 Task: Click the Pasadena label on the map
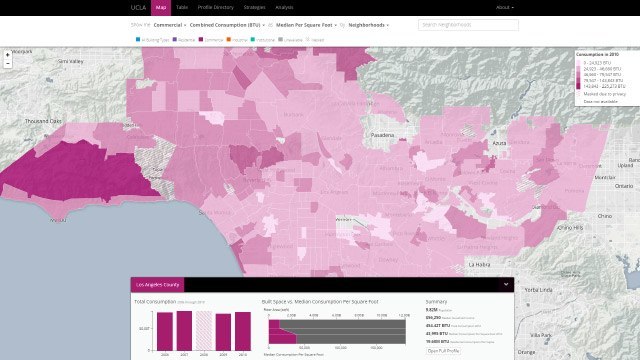point(382,135)
